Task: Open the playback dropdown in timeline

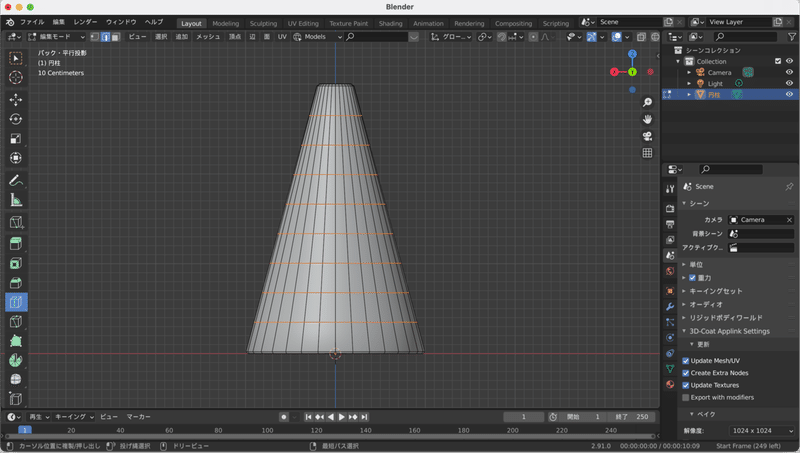Action: (x=38, y=417)
